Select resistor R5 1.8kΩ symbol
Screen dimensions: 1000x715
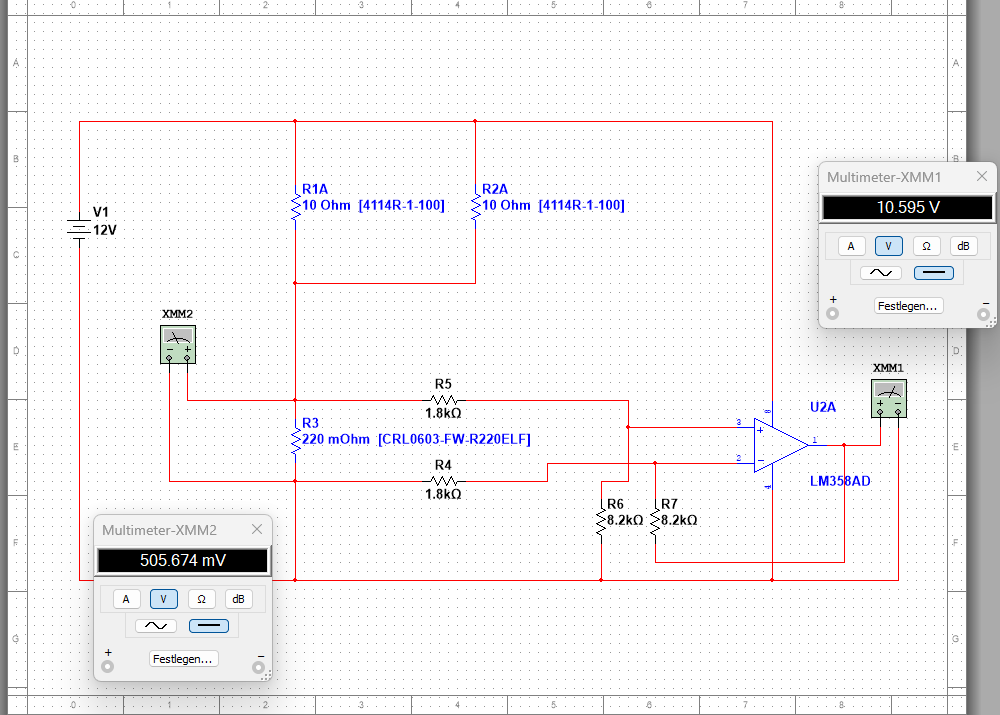(x=443, y=400)
